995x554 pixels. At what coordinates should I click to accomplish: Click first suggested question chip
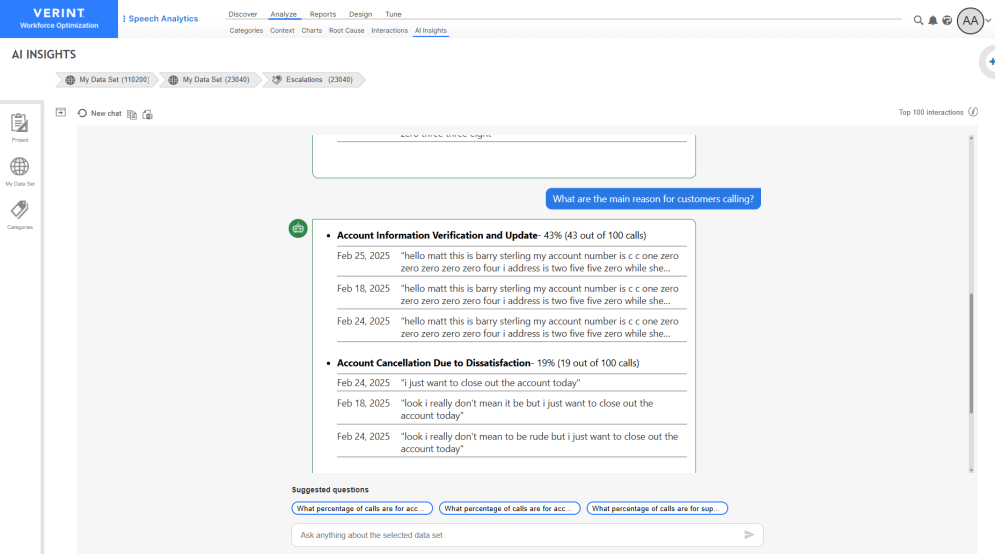362,508
